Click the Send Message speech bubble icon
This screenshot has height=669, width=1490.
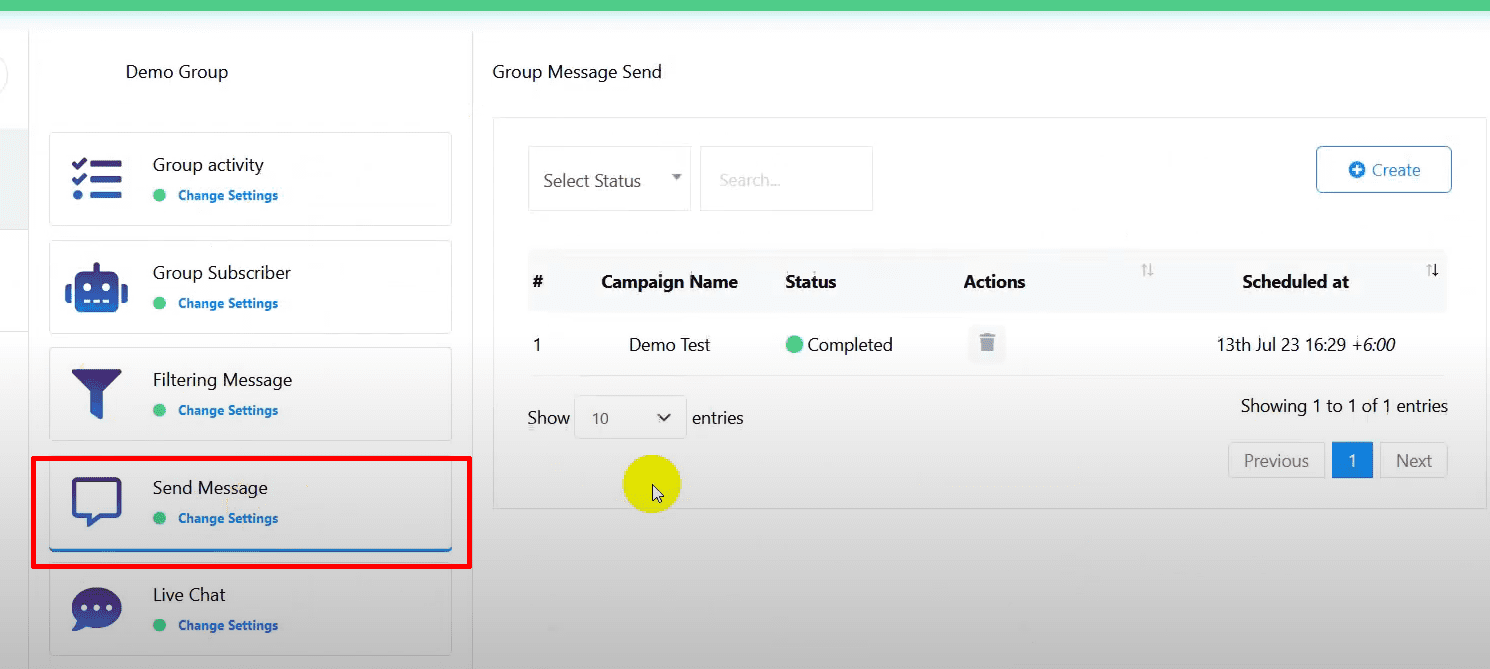point(97,501)
